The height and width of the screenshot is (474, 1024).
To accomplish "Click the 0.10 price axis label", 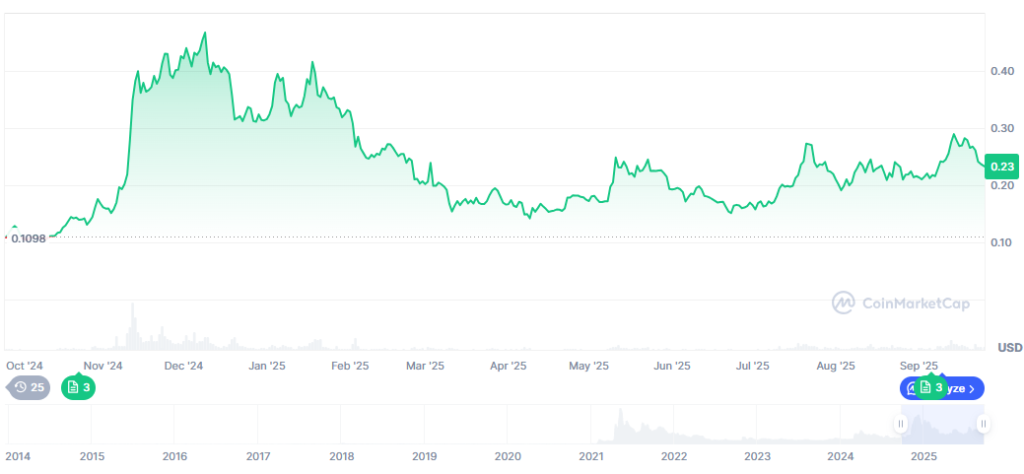I will tap(1000, 243).
